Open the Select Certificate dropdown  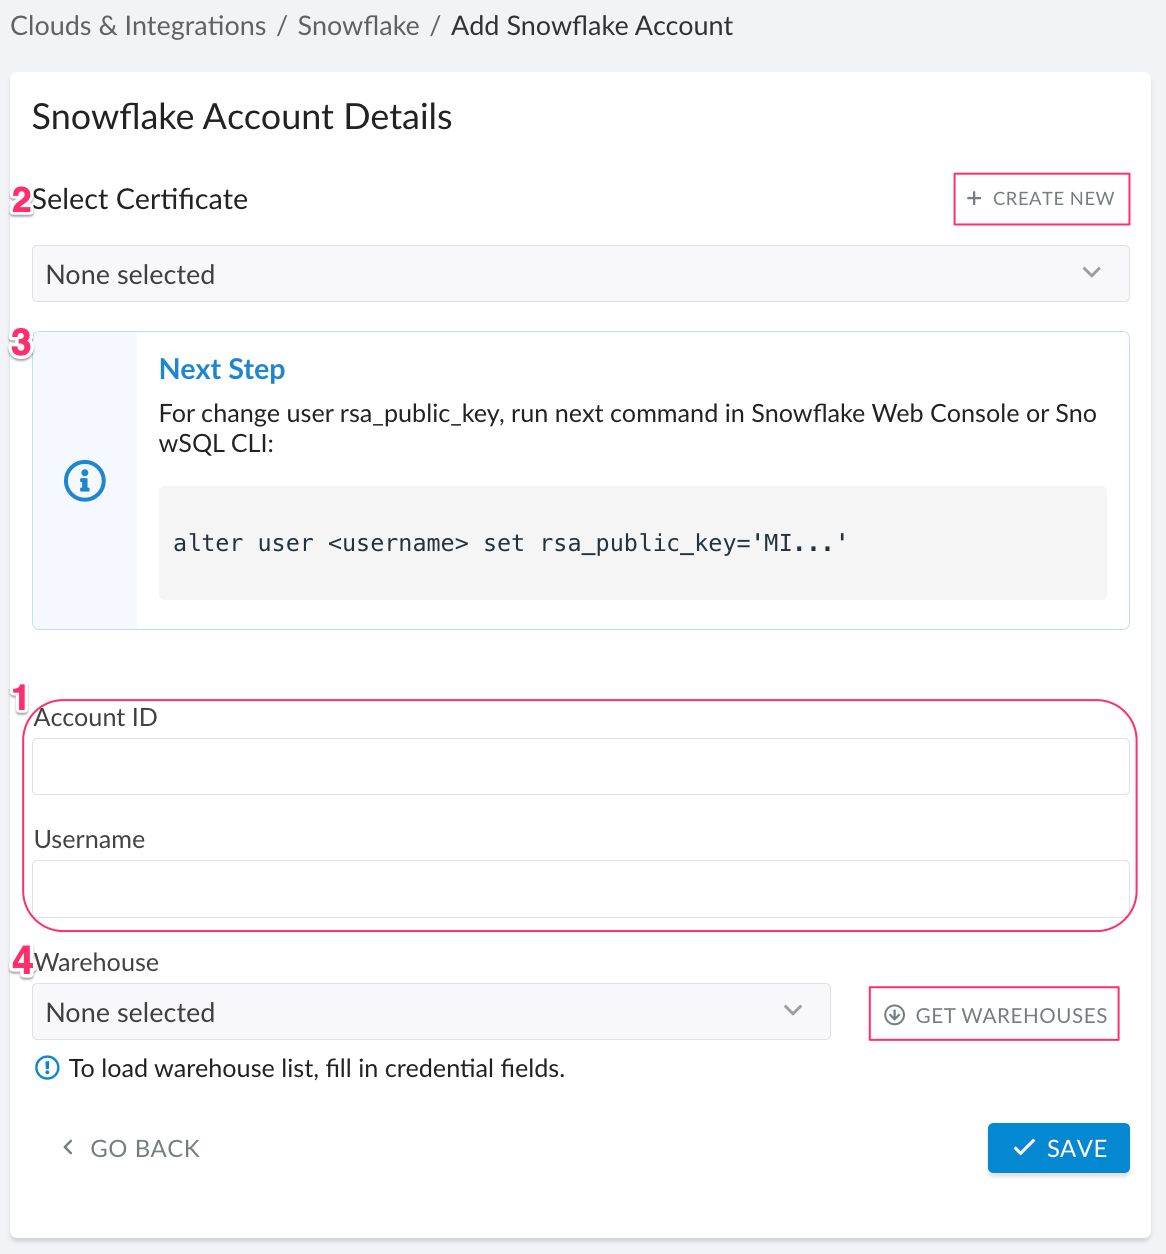[x=580, y=273]
